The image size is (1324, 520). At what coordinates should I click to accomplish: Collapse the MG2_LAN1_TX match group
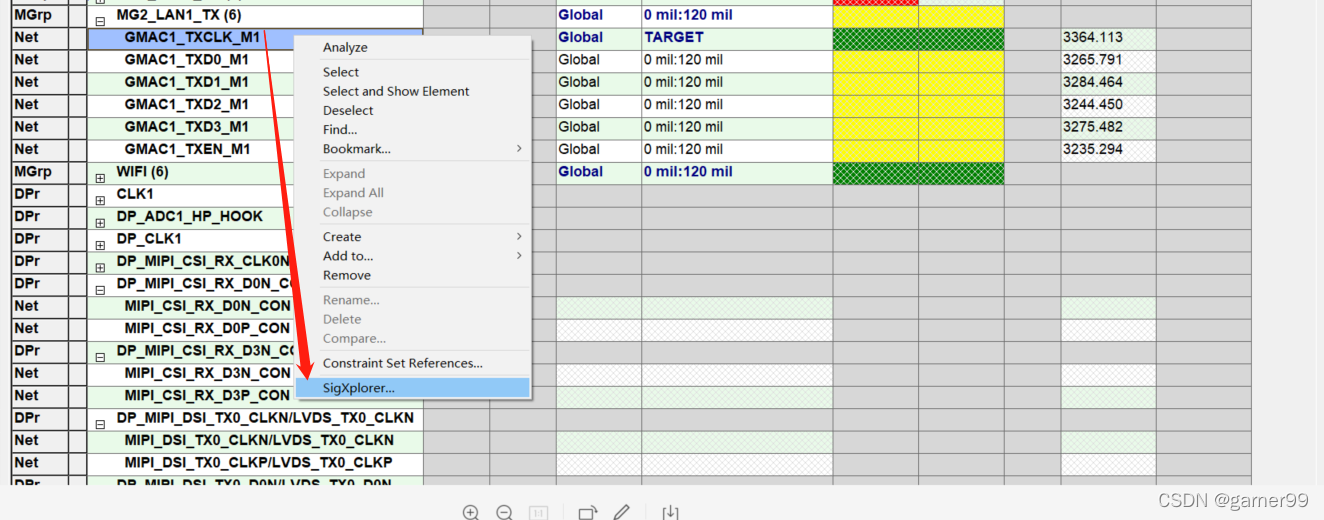click(100, 17)
